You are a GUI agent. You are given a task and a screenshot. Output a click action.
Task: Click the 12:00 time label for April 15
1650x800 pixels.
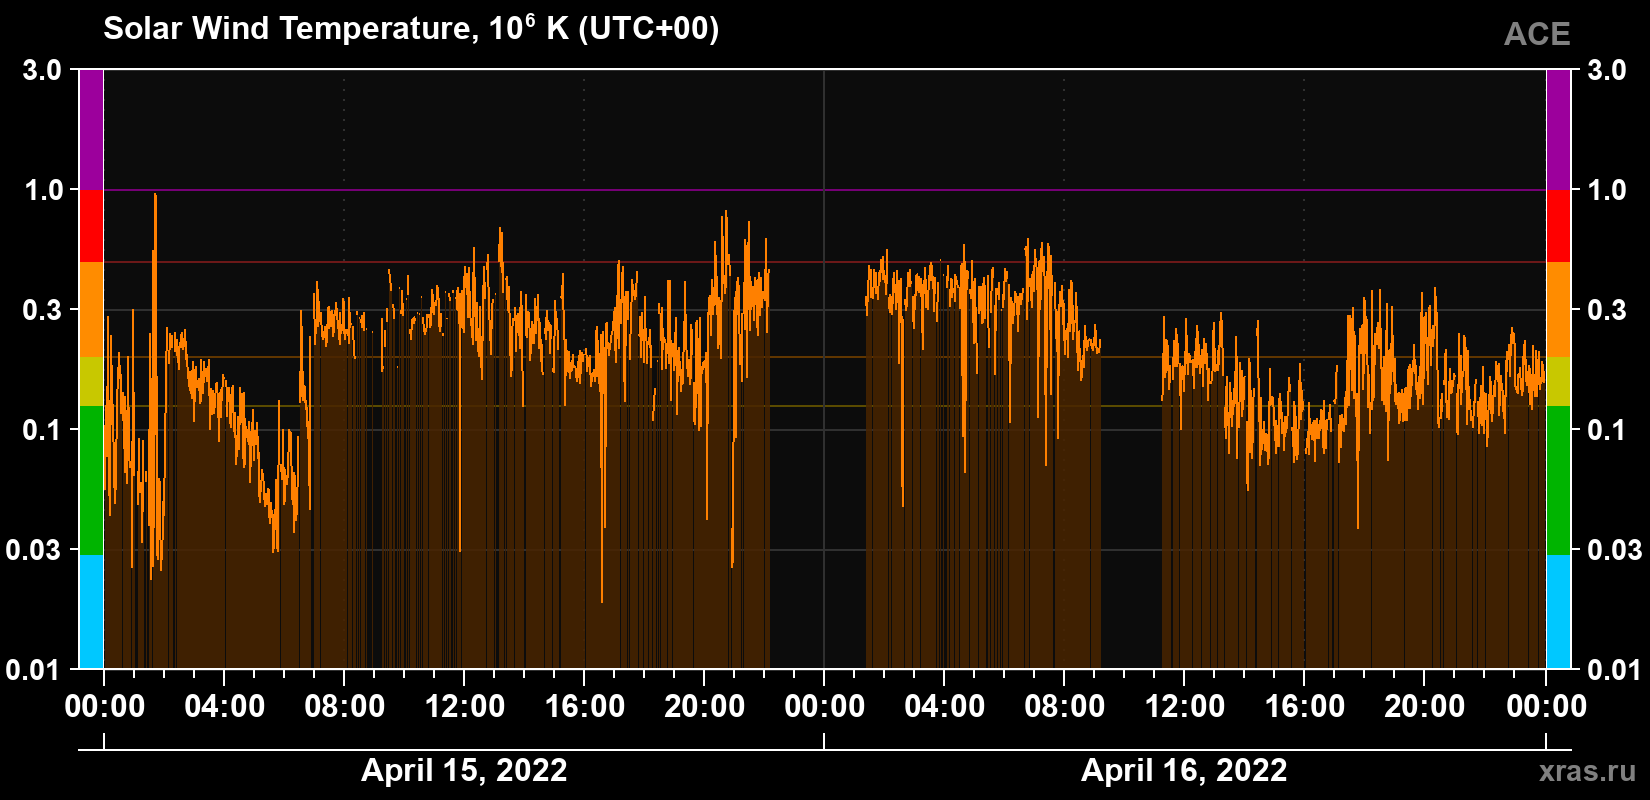465,707
